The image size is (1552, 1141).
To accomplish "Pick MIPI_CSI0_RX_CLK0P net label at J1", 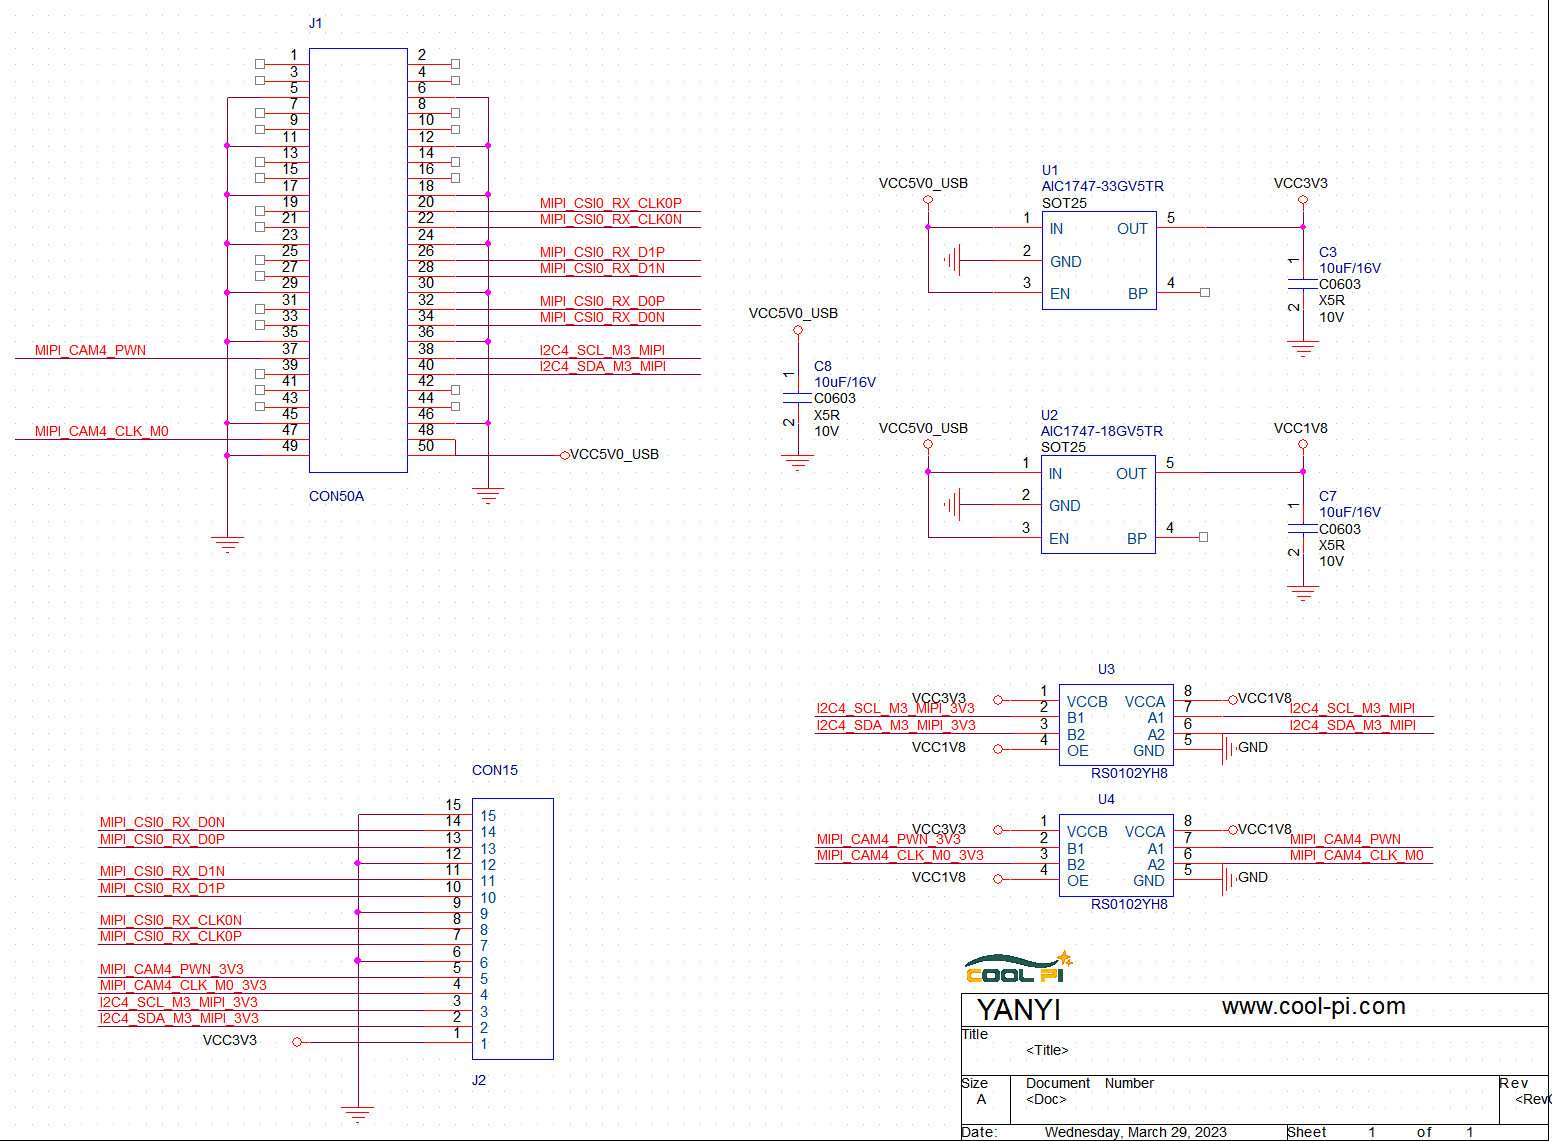I will [x=610, y=203].
